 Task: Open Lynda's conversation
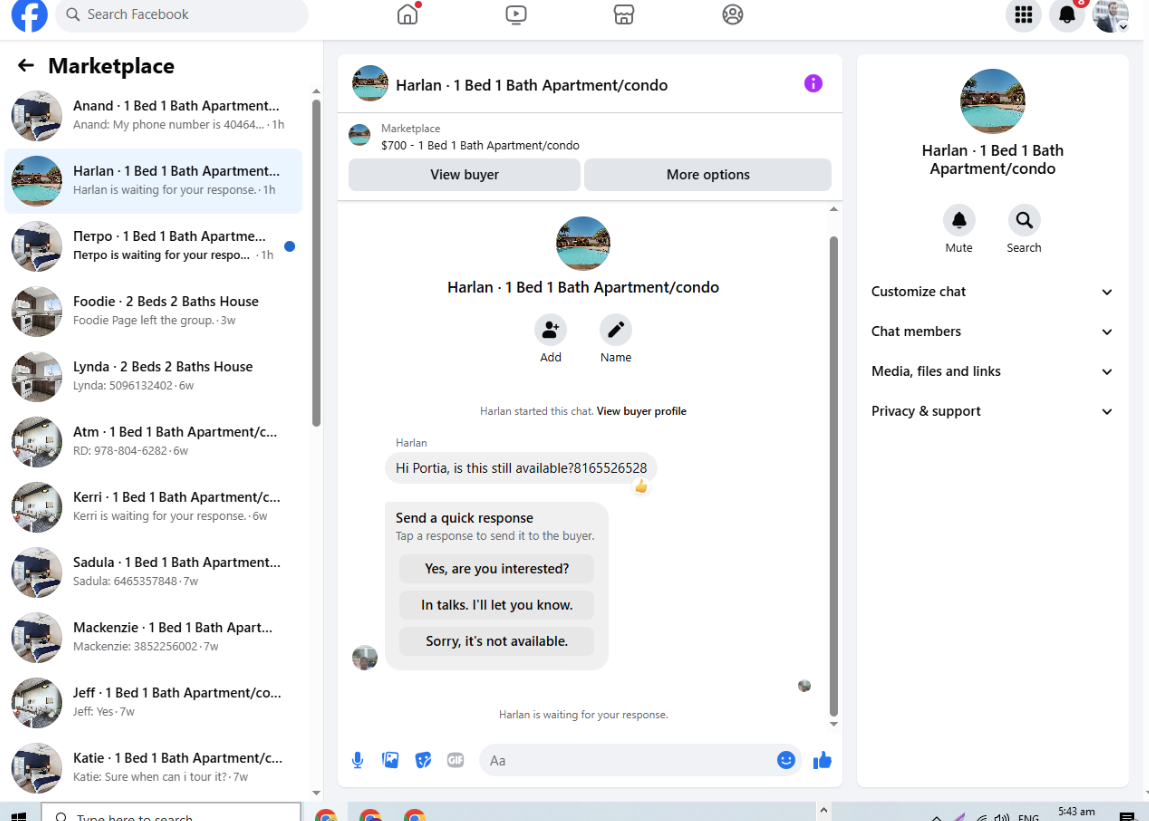click(x=153, y=377)
